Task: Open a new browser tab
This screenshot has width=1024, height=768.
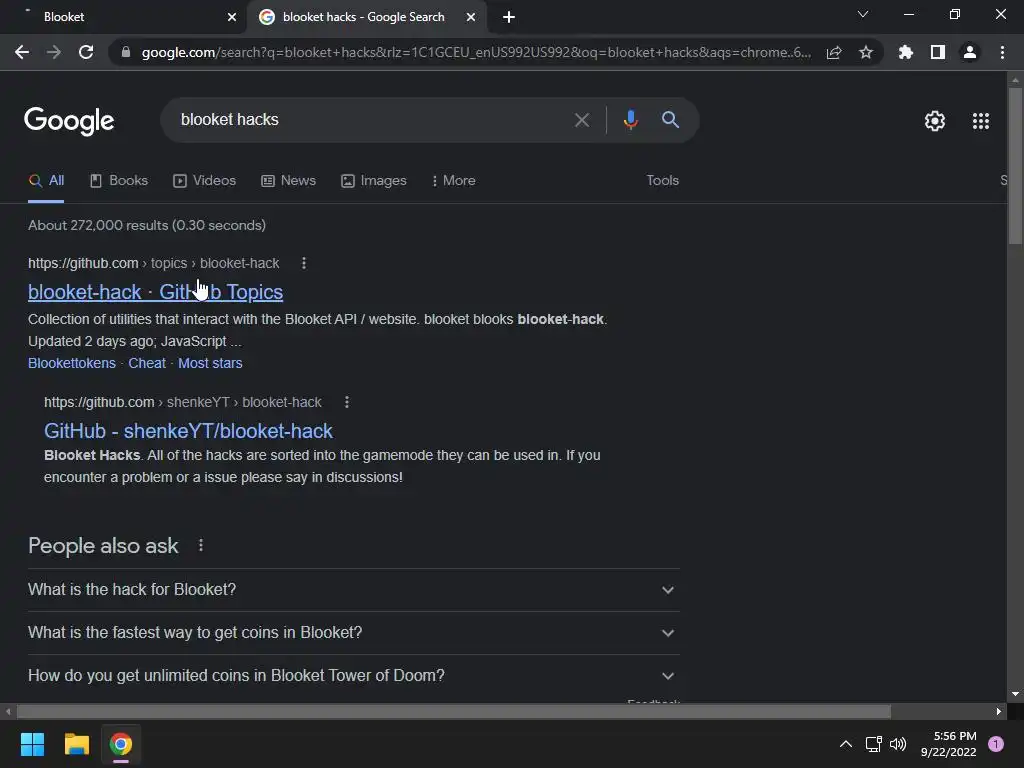Action: tap(509, 17)
